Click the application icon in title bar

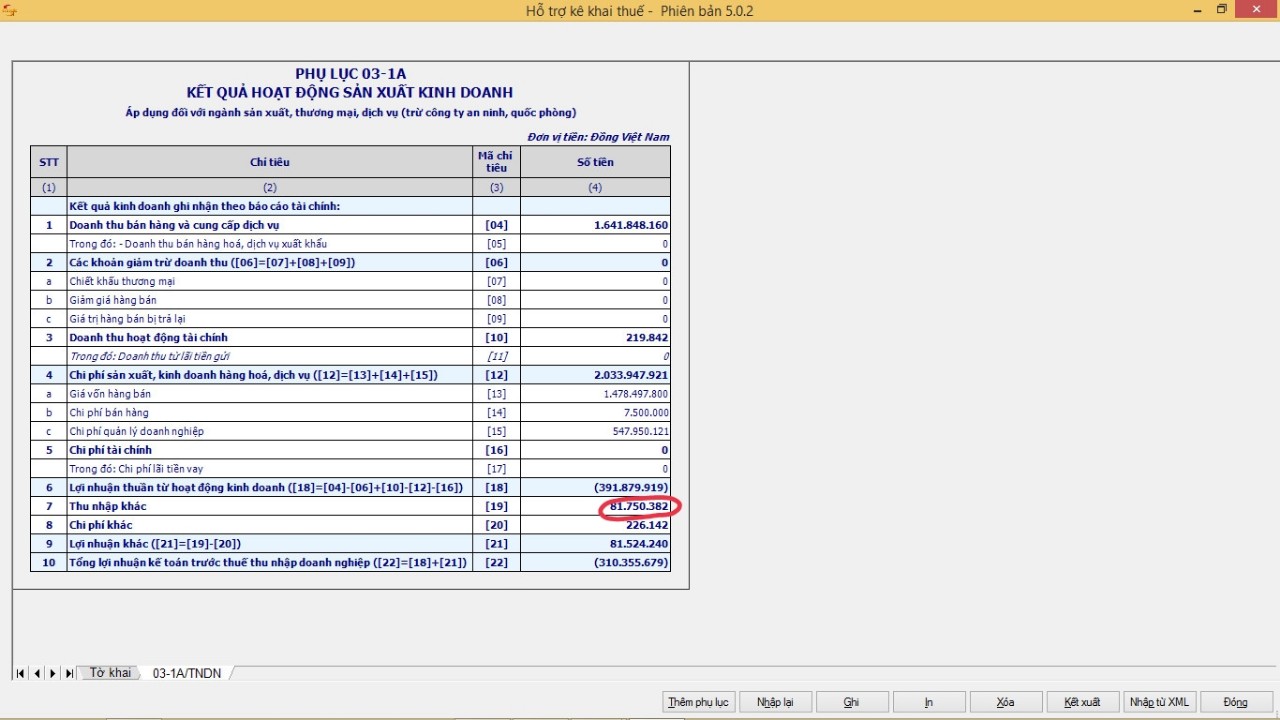11,10
